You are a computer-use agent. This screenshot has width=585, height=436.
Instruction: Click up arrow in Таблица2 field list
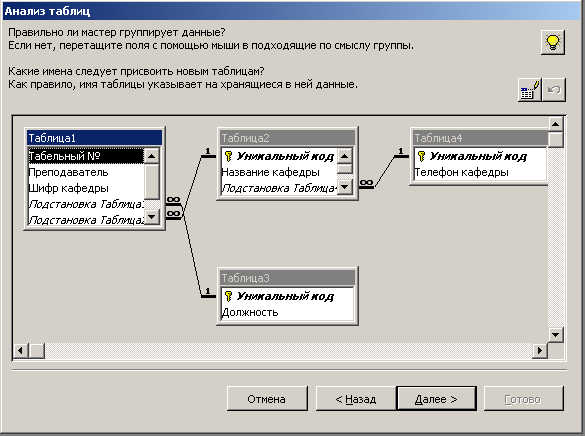[x=344, y=156]
